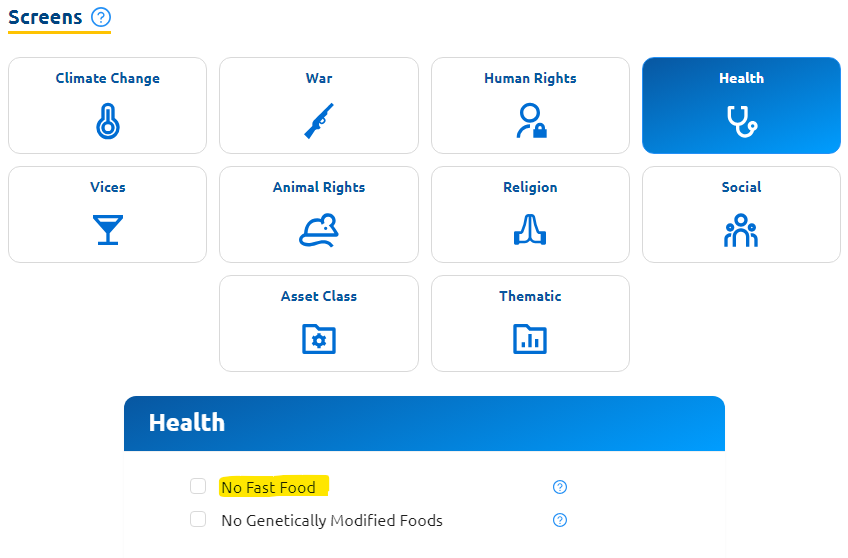Check No Genetically Modified Foods box
The image size is (848, 558).
pos(198,520)
